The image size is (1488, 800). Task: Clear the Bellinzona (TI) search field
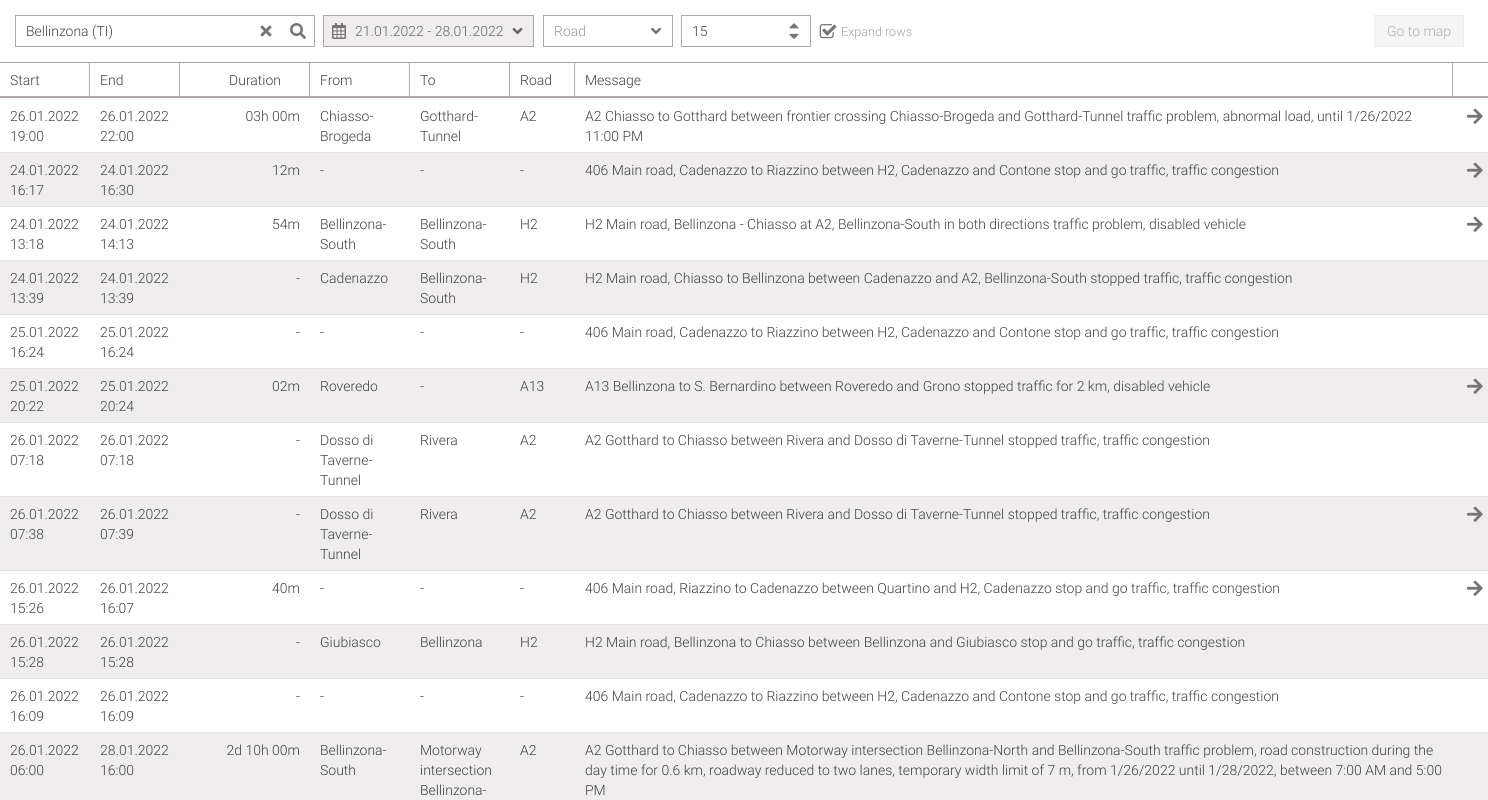point(266,31)
